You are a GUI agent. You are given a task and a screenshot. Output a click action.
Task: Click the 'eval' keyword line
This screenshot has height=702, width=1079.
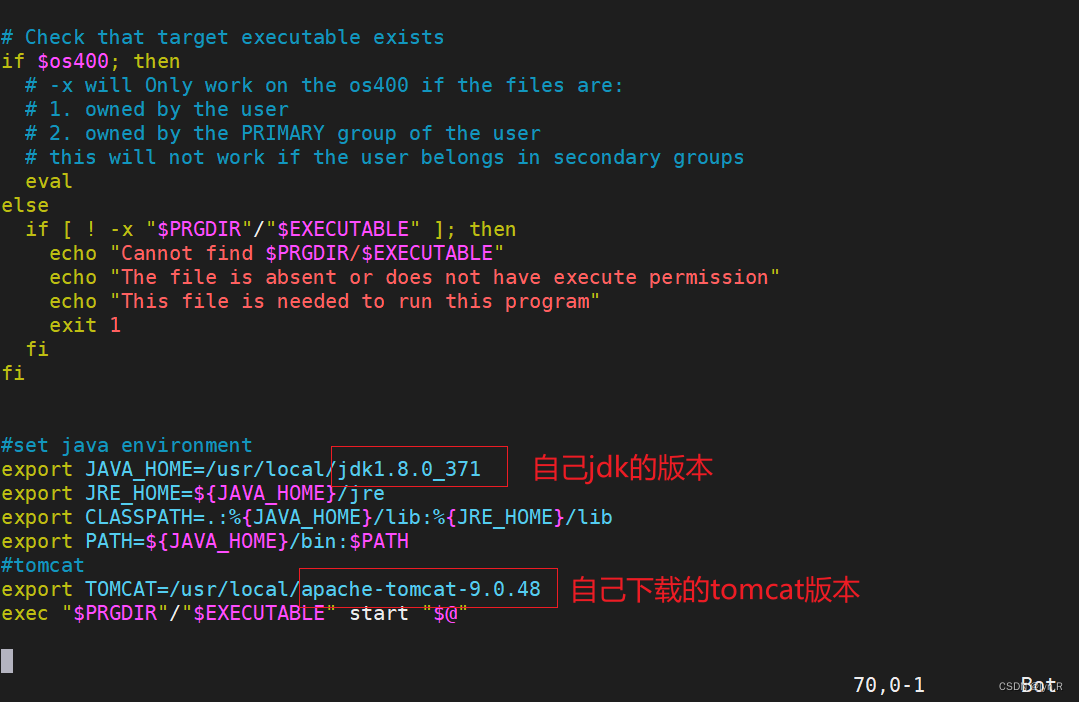49,181
